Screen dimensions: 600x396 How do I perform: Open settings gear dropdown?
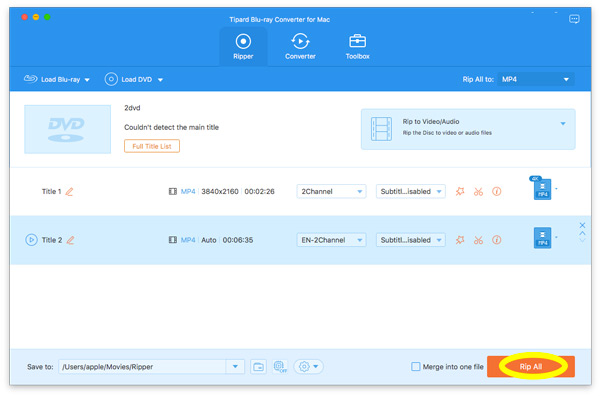click(308, 367)
